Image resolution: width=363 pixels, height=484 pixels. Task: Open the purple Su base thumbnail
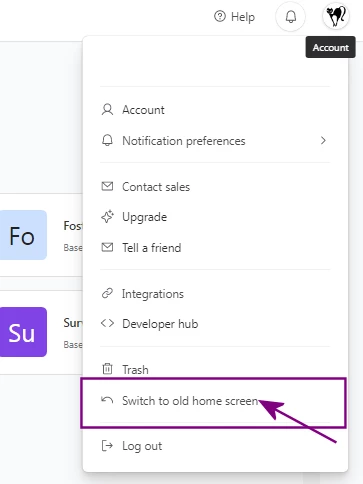point(23,332)
